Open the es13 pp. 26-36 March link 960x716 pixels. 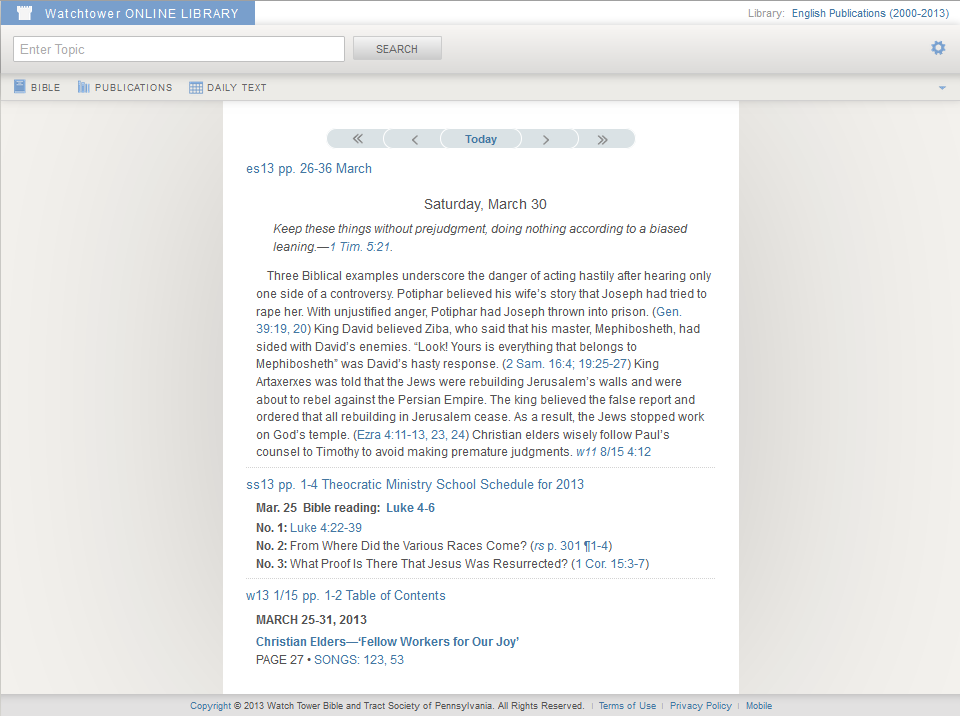(310, 168)
